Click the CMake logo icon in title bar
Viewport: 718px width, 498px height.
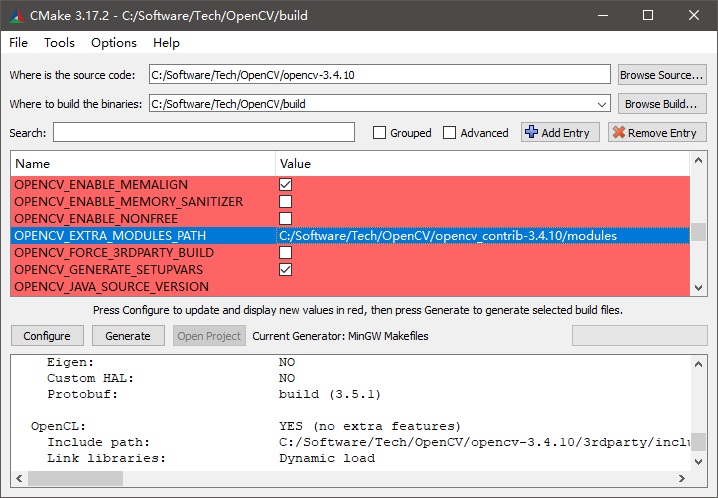[x=16, y=16]
